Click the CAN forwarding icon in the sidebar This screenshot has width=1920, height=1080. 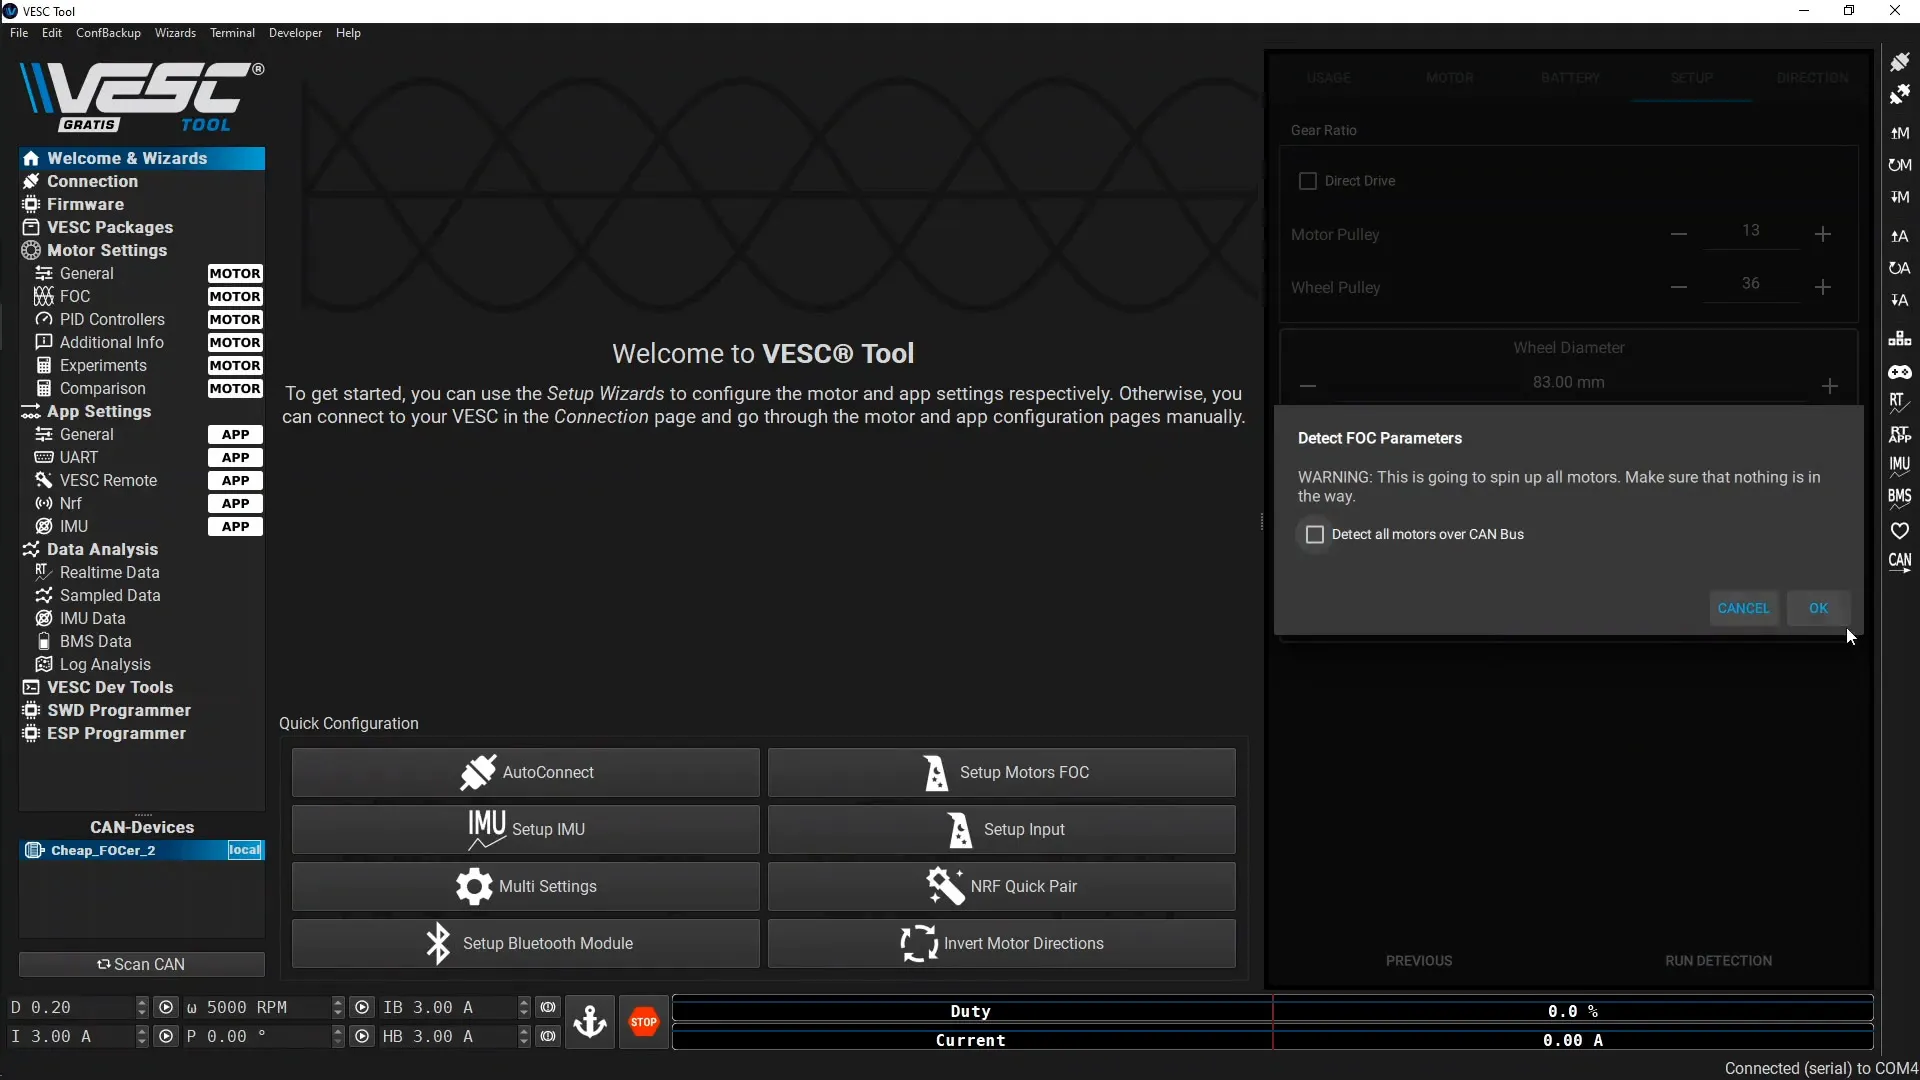coord(1901,562)
